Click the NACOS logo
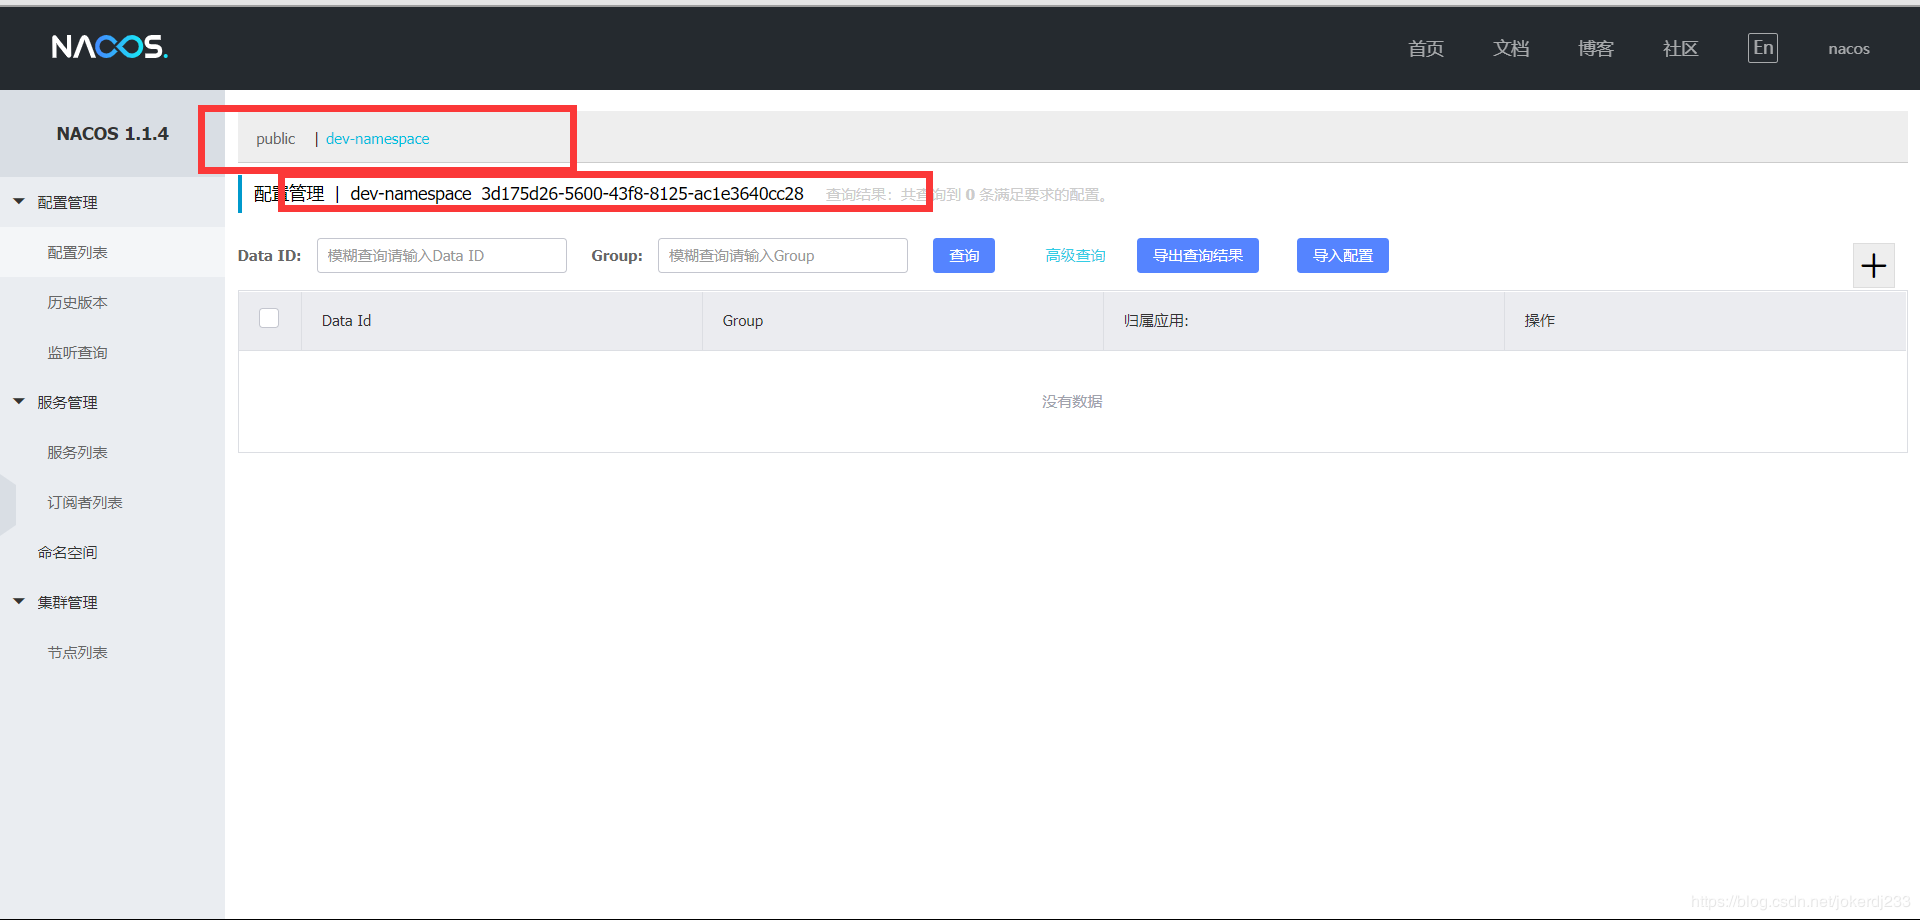Image resolution: width=1920 pixels, height=920 pixels. pos(110,47)
